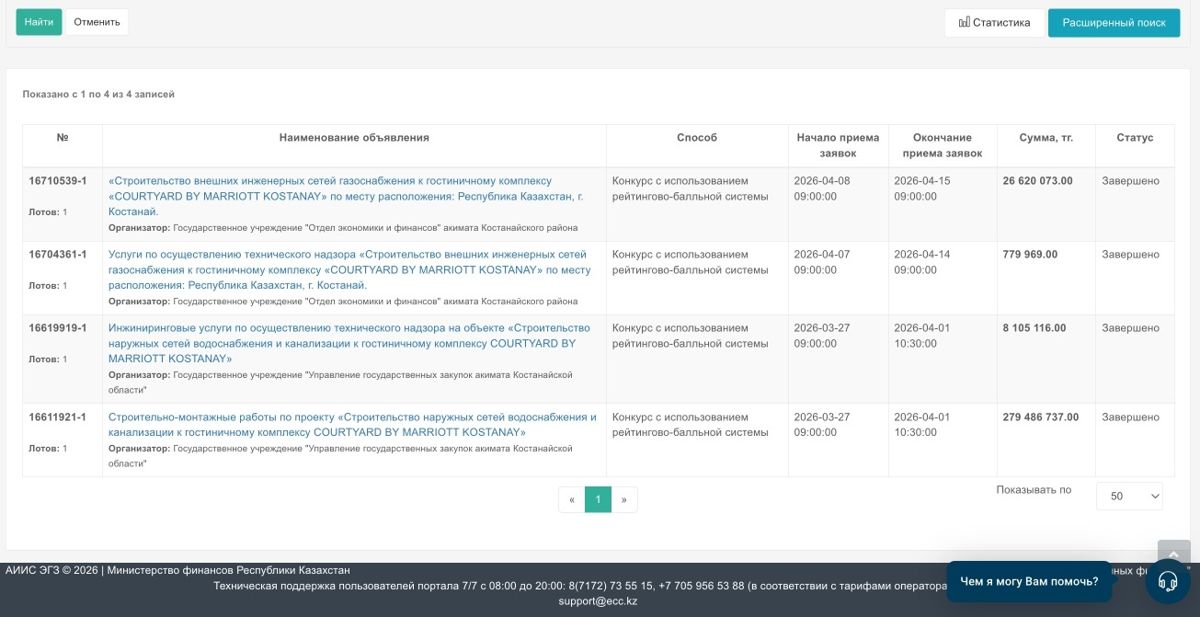Go to previous page « arrow
This screenshot has width=1200, height=617.
click(x=571, y=499)
